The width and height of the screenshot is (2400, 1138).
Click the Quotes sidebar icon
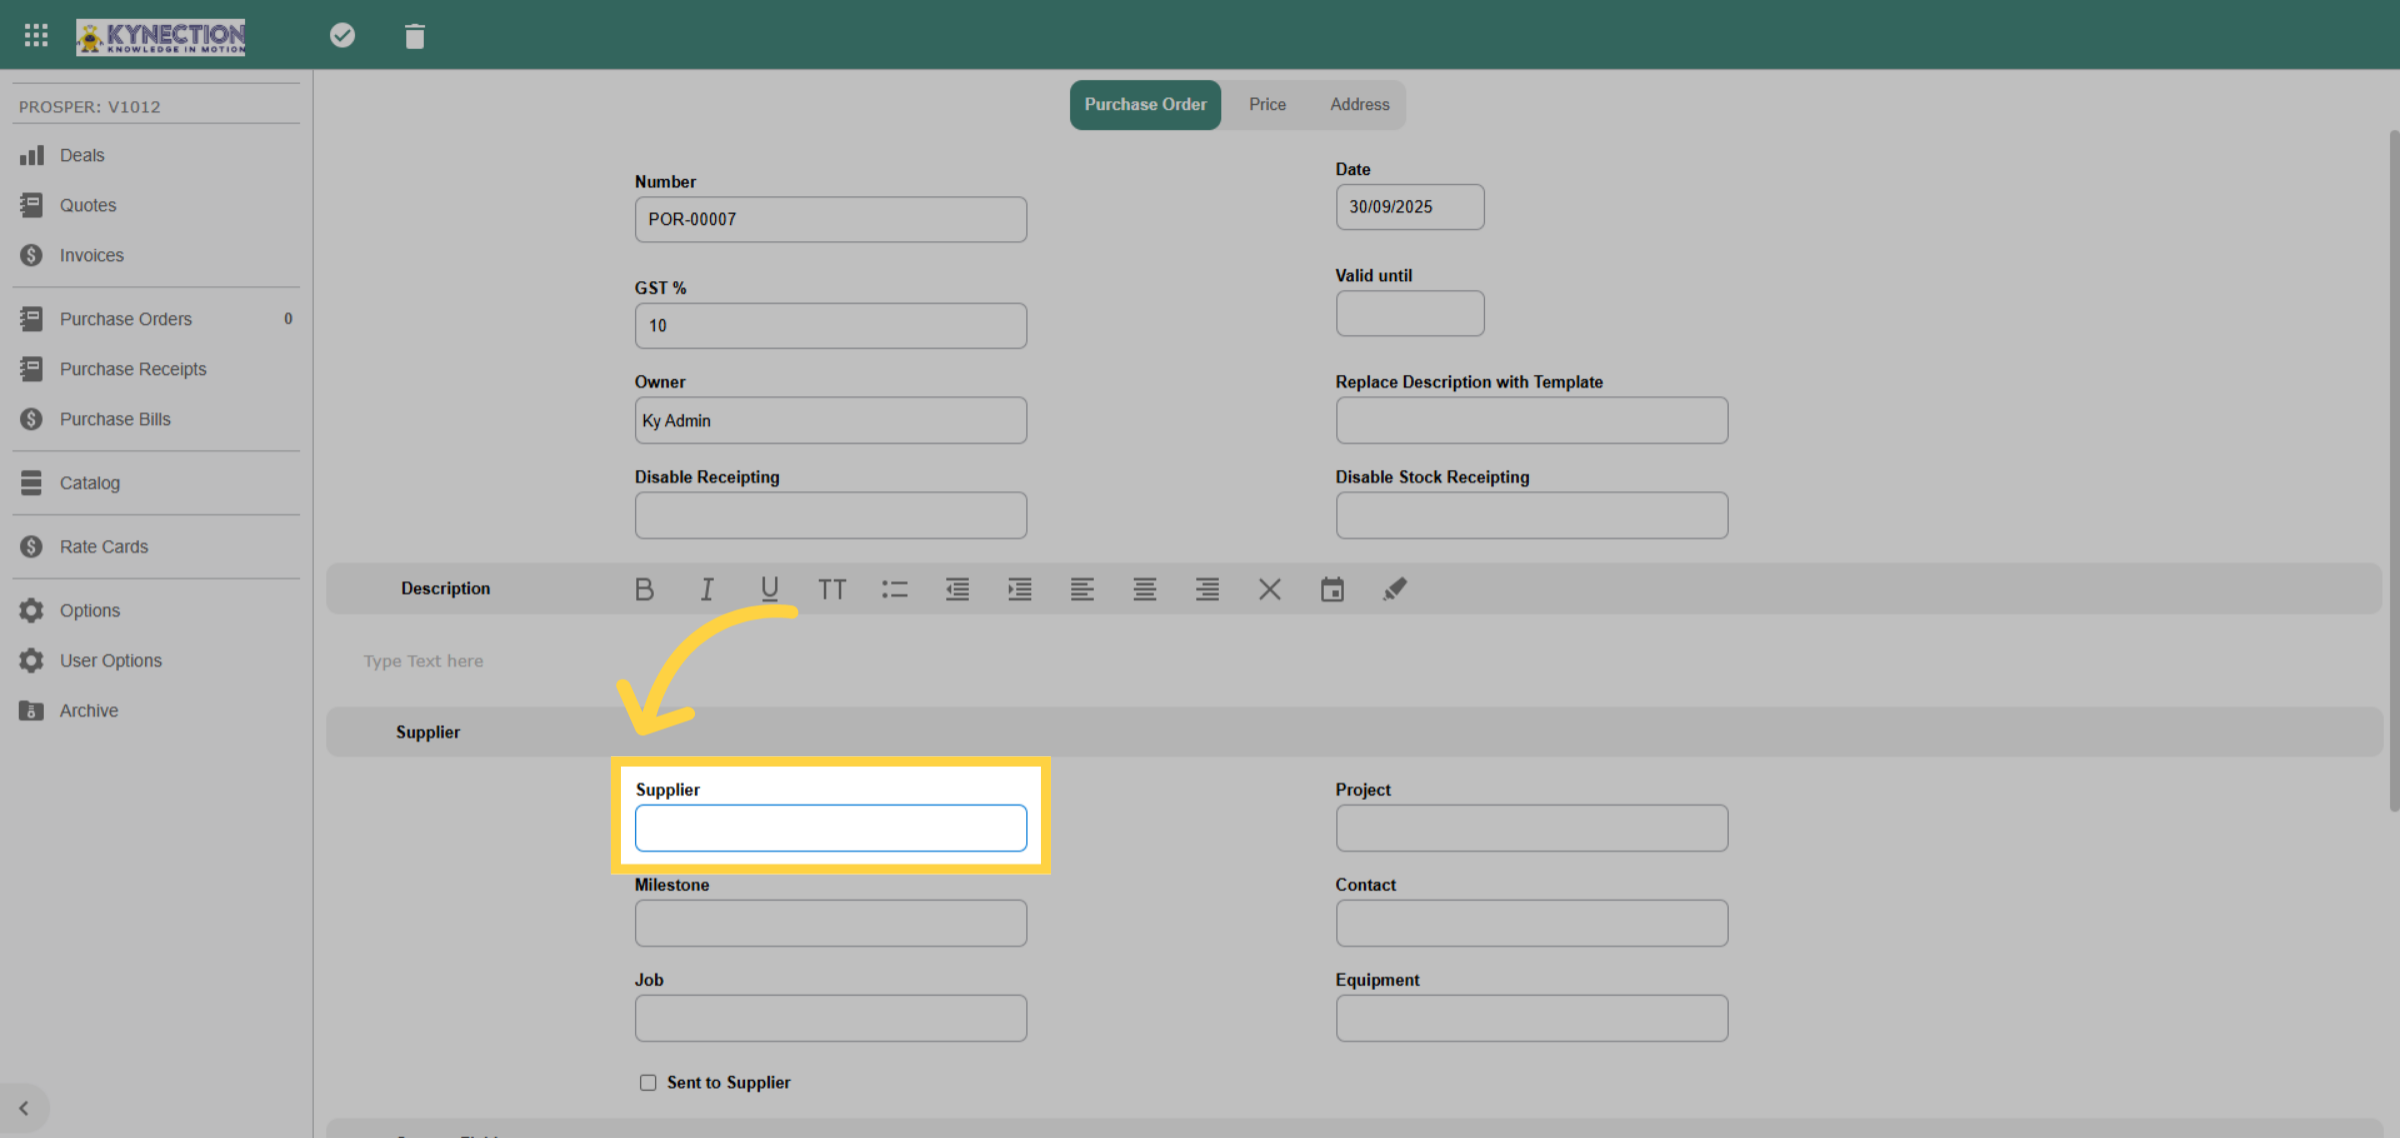point(31,205)
